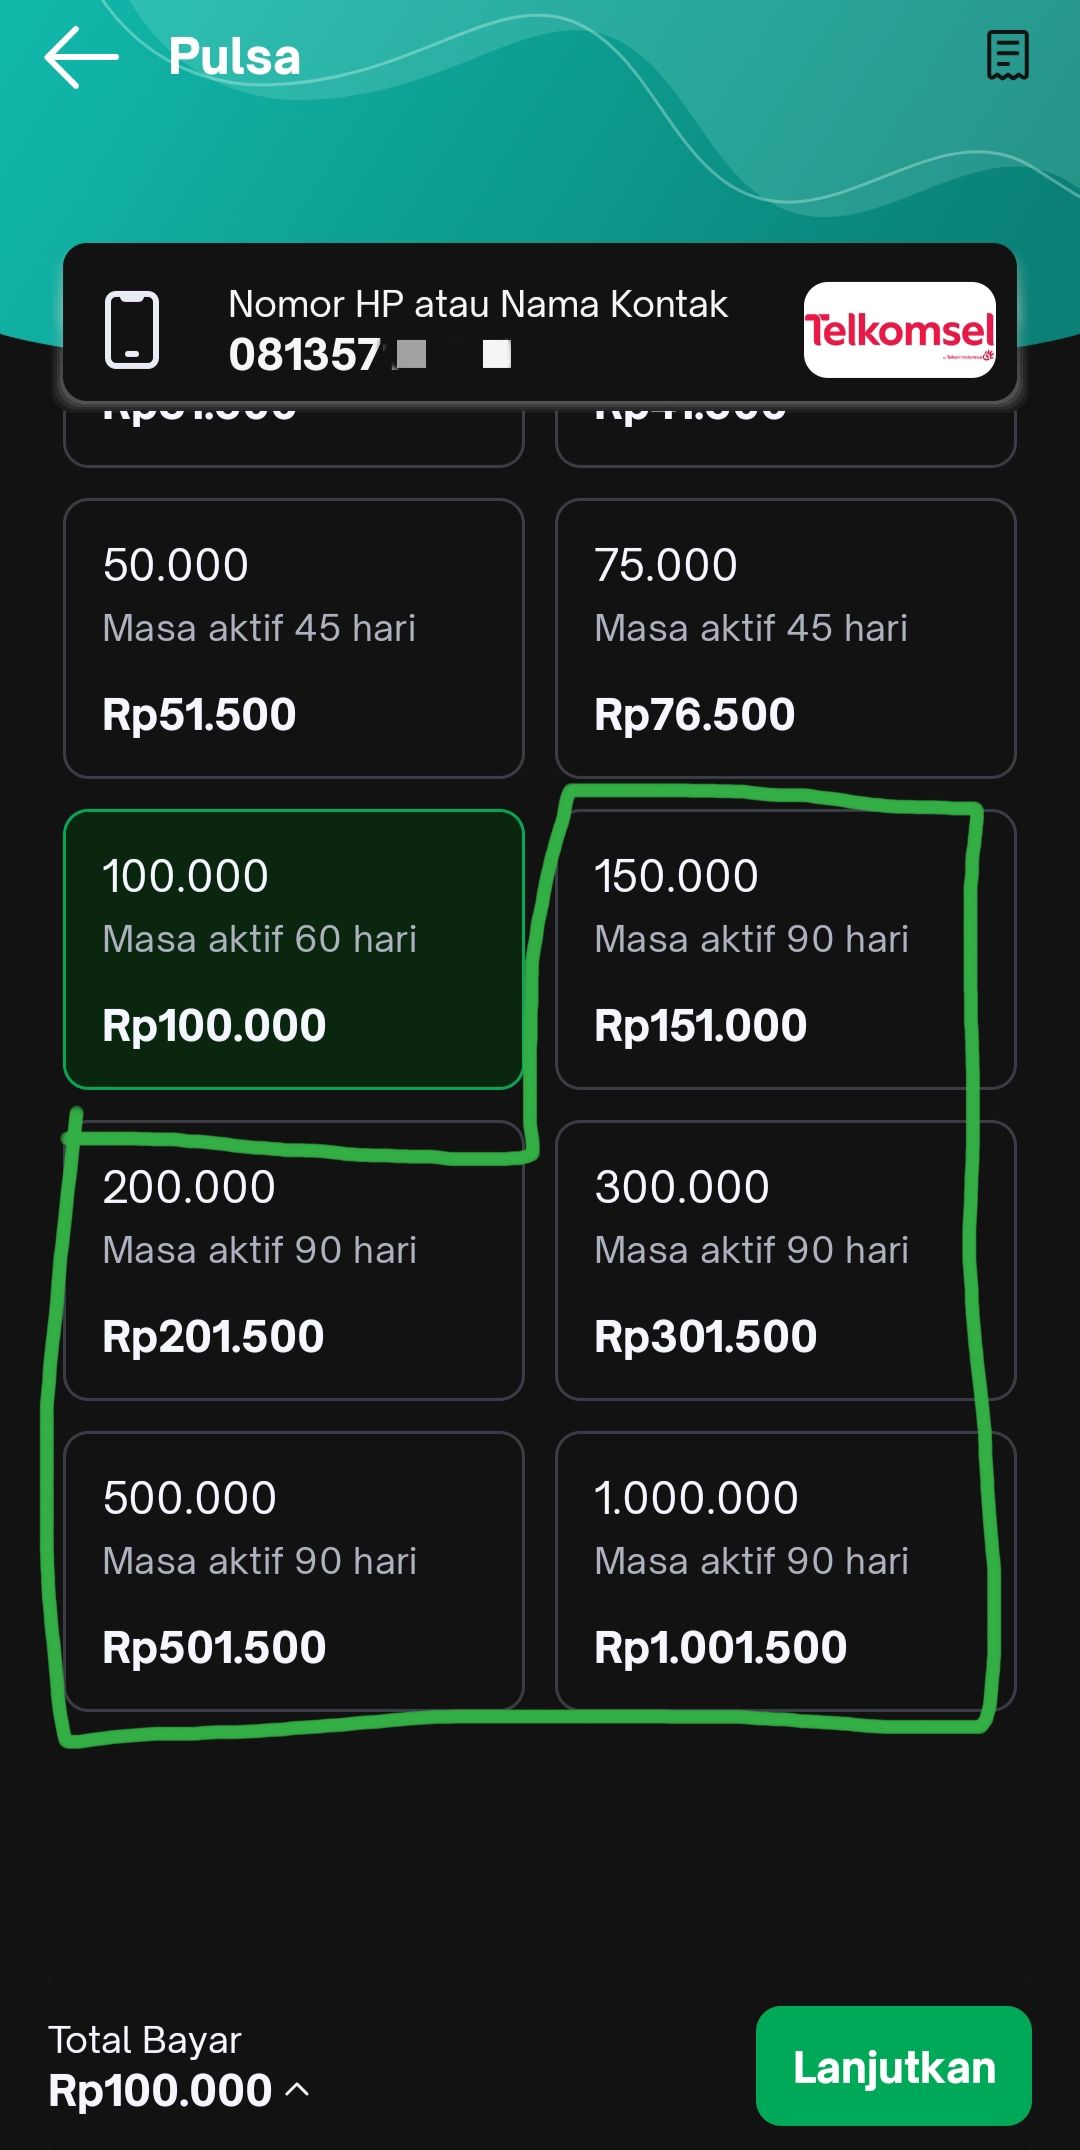
Task: Select the highlighted 100.000 pulsa card
Action: tap(294, 949)
